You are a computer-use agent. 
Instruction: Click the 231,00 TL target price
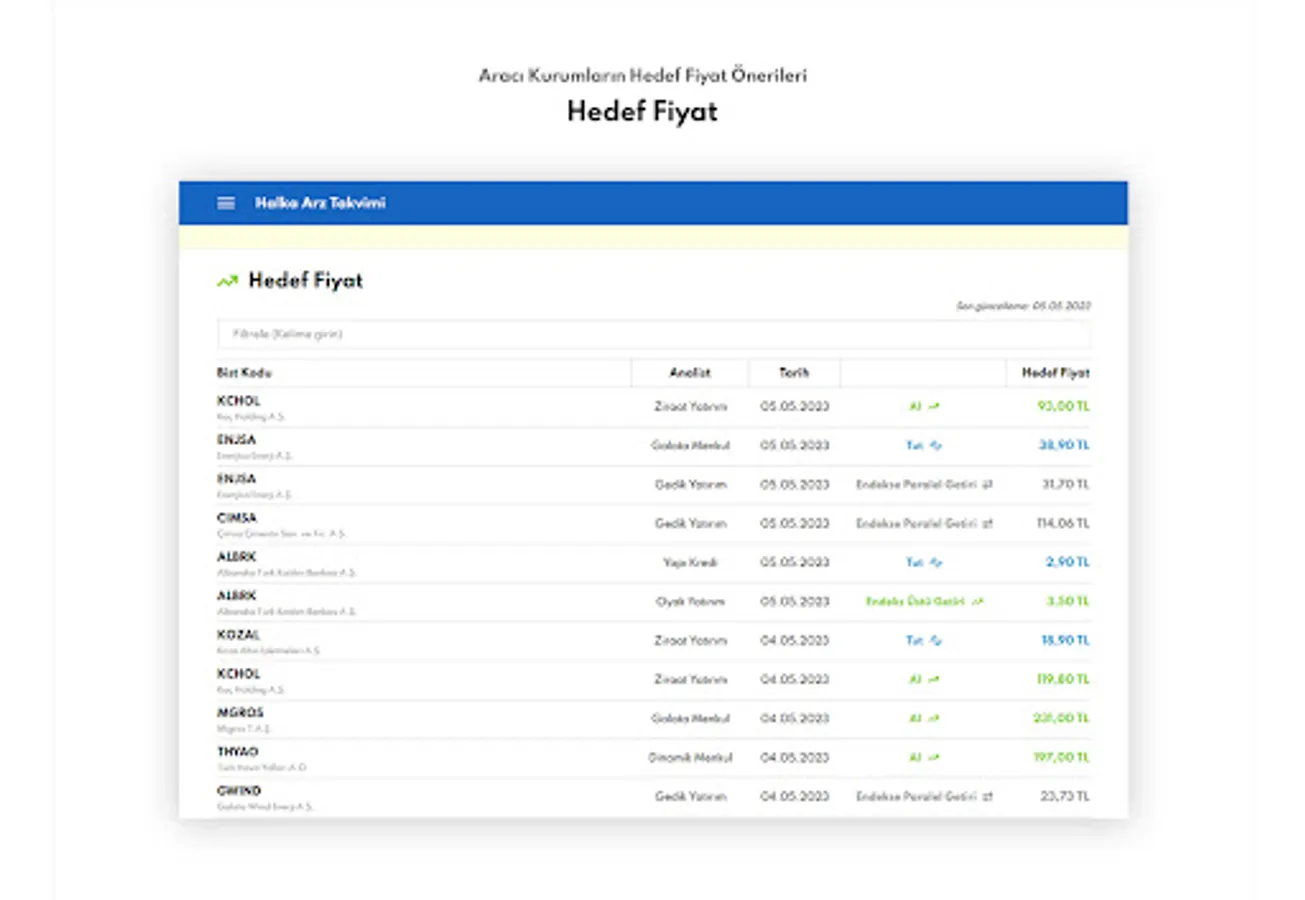pyautogui.click(x=1060, y=719)
